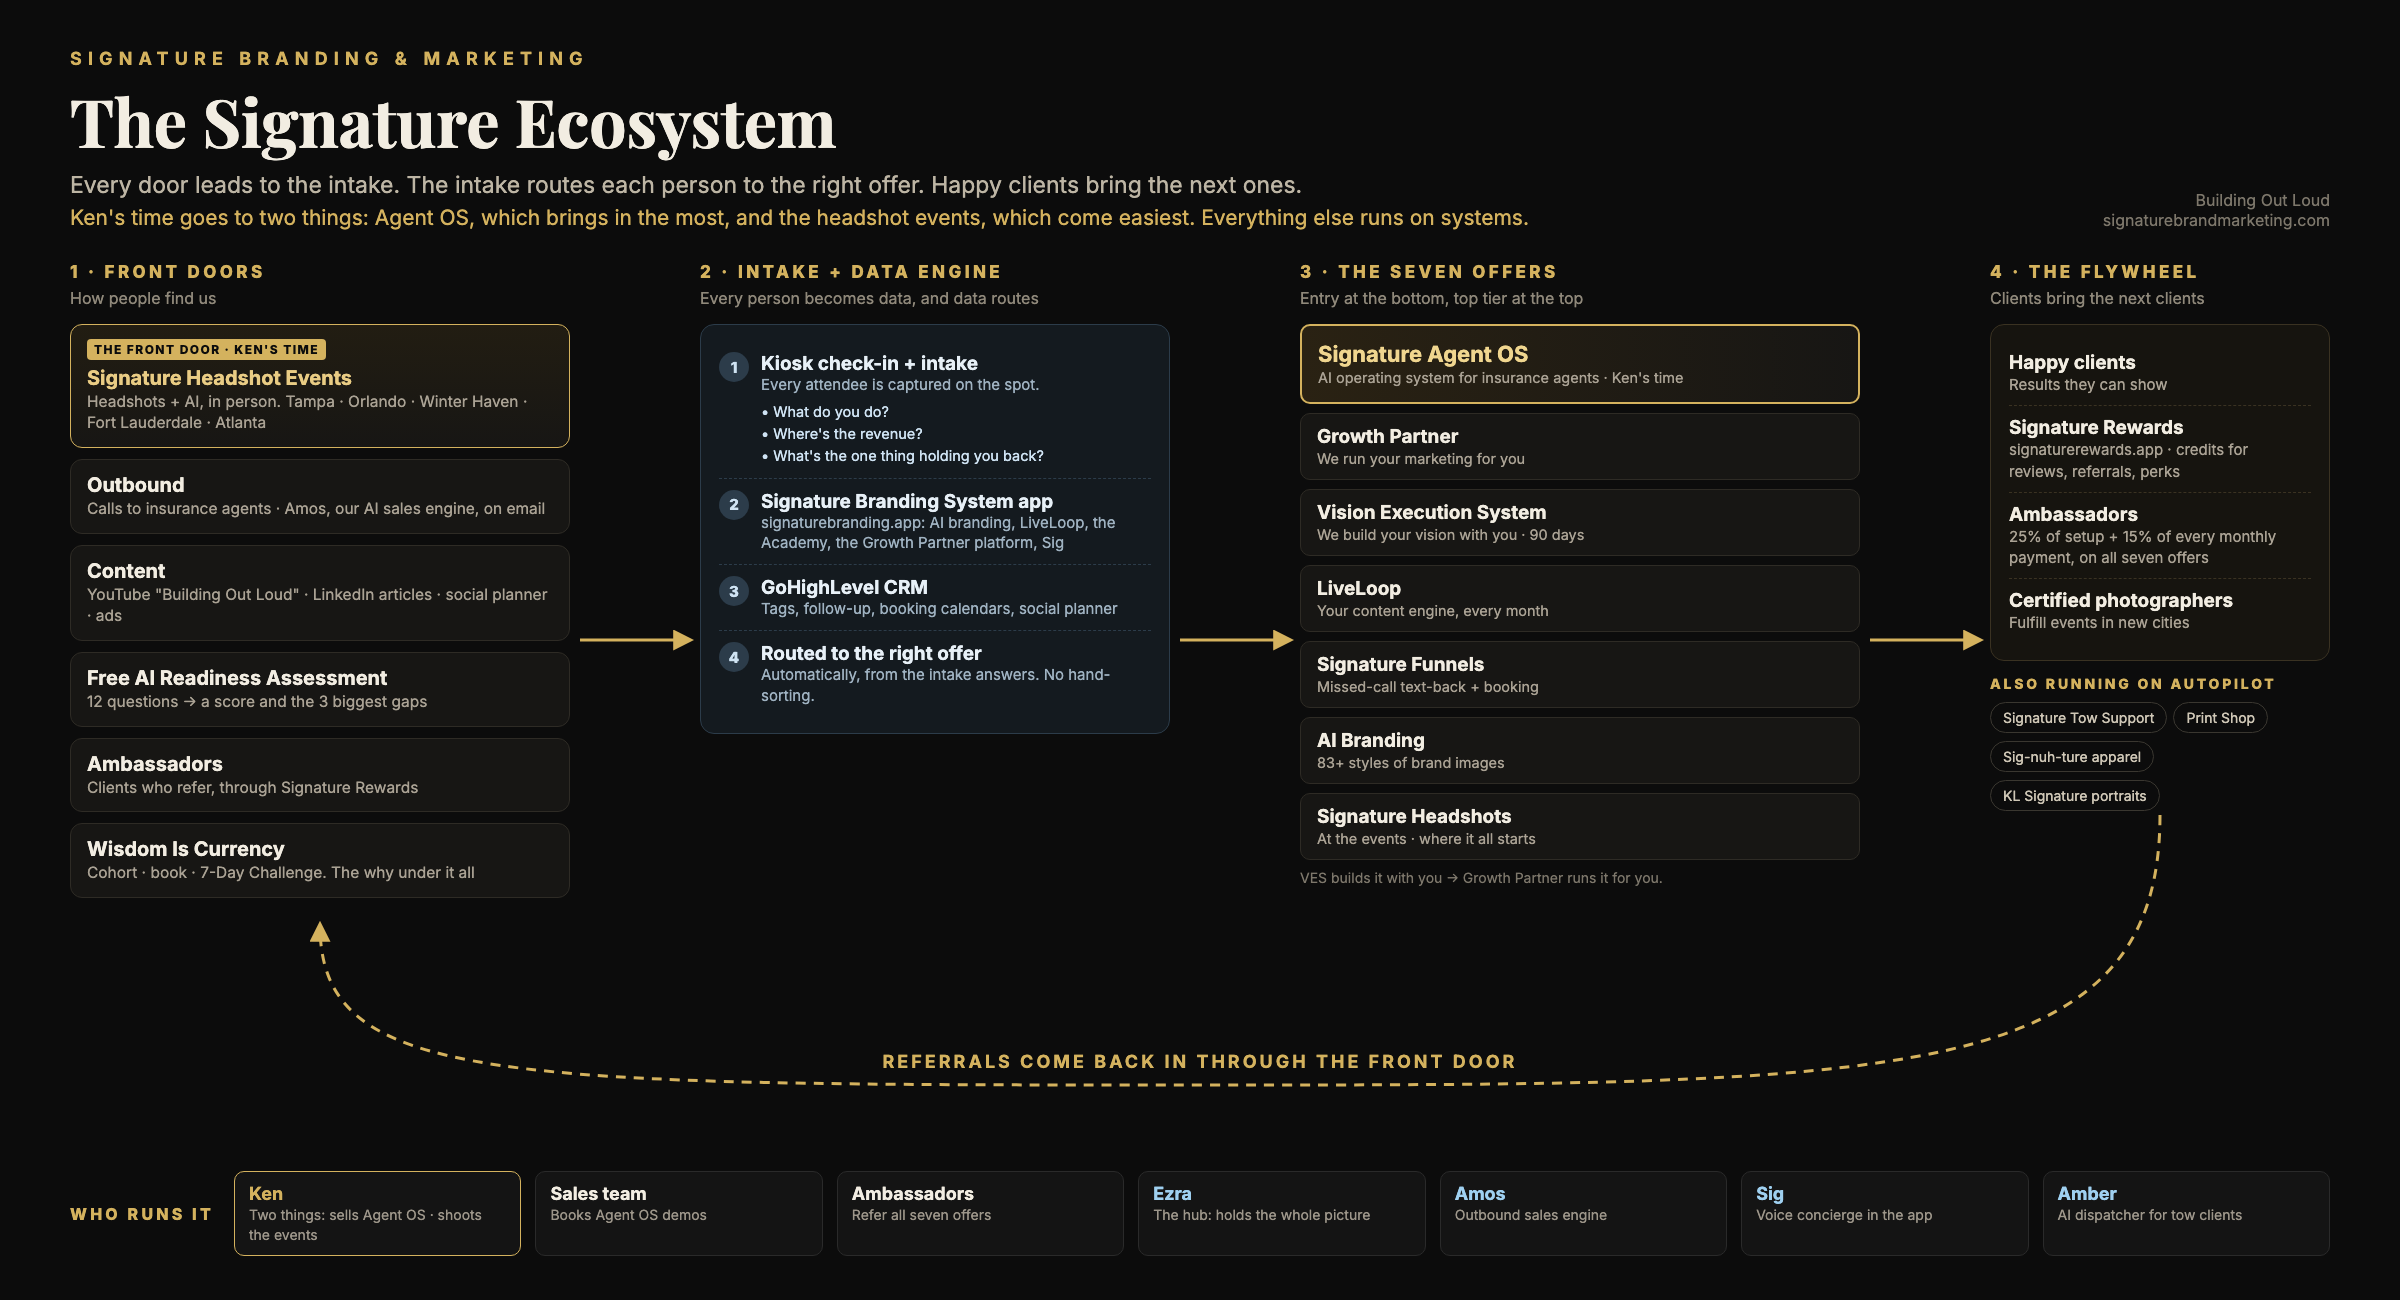Viewport: 2400px width, 1300px height.
Task: Open signaturebrandmarketing.com link text
Action: coord(2216,220)
